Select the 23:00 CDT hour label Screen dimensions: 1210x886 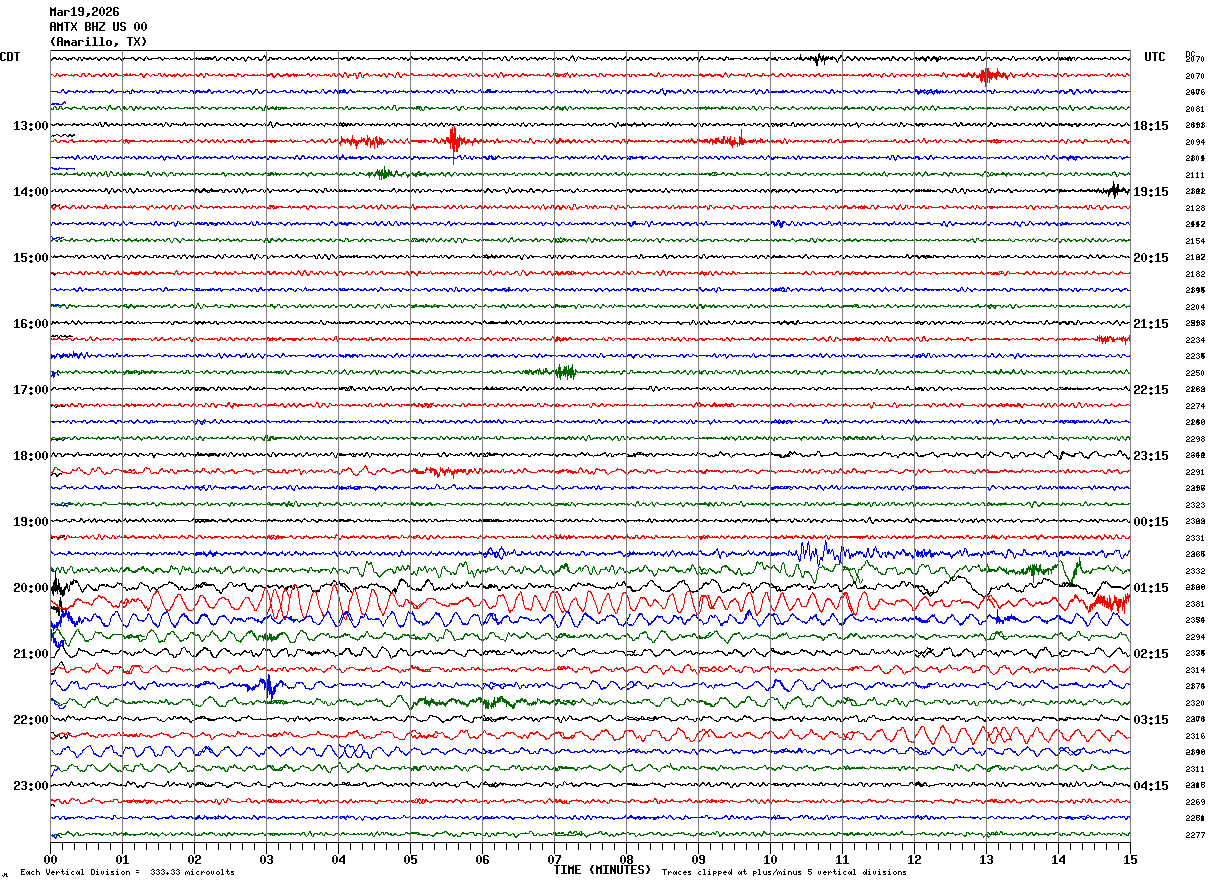(30, 786)
